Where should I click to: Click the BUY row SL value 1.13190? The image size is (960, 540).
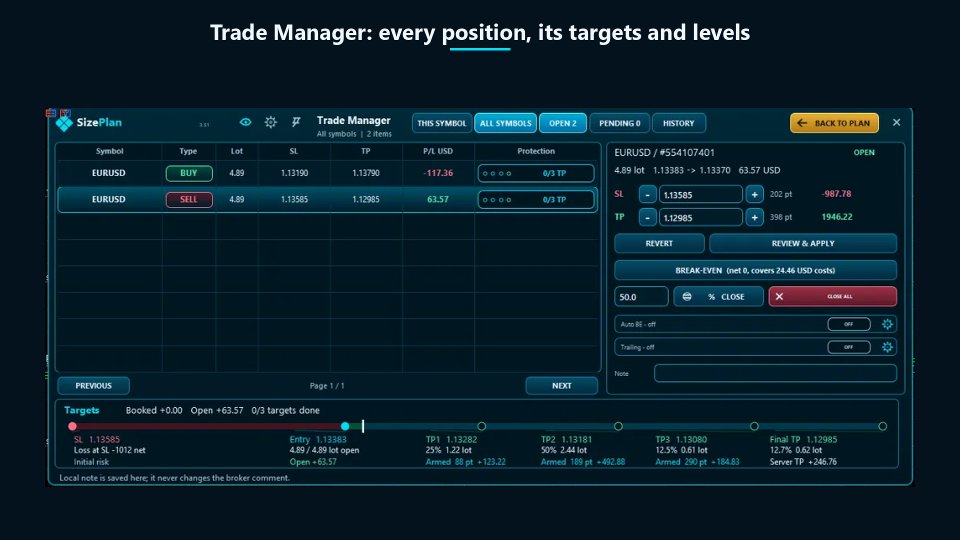pos(294,173)
